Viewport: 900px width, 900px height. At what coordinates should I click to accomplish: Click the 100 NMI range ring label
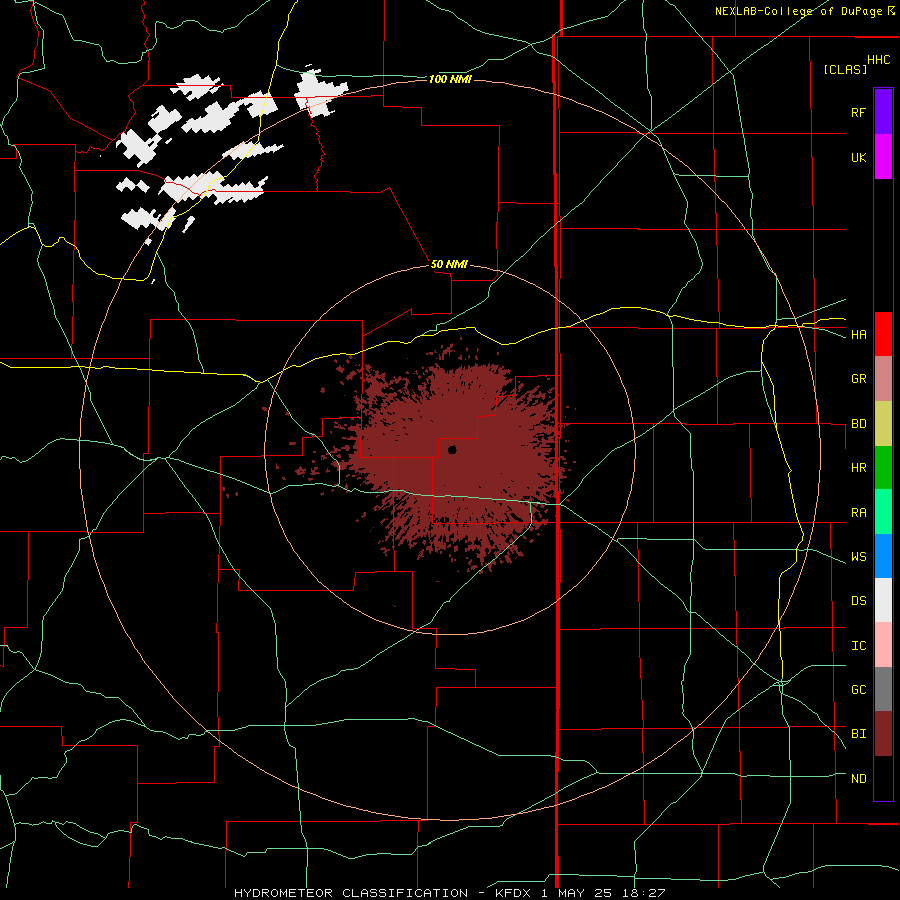pyautogui.click(x=450, y=79)
